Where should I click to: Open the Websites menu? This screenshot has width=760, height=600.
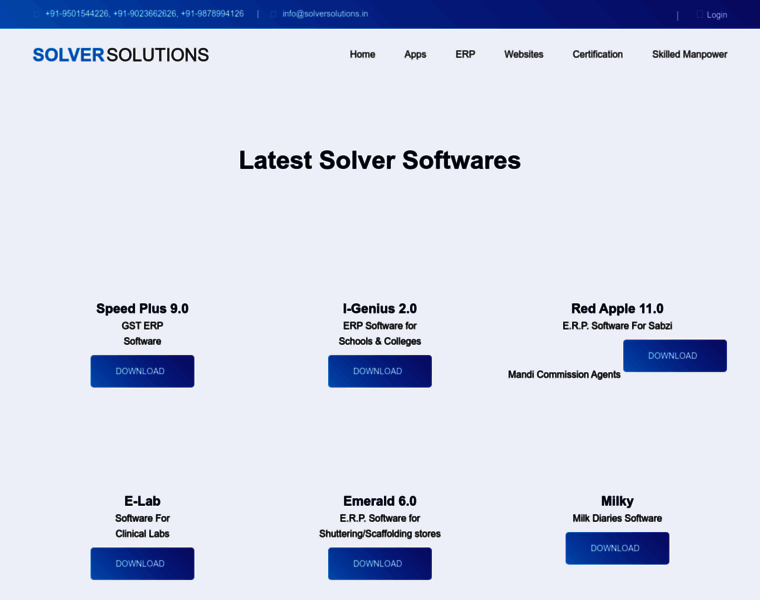(x=524, y=54)
